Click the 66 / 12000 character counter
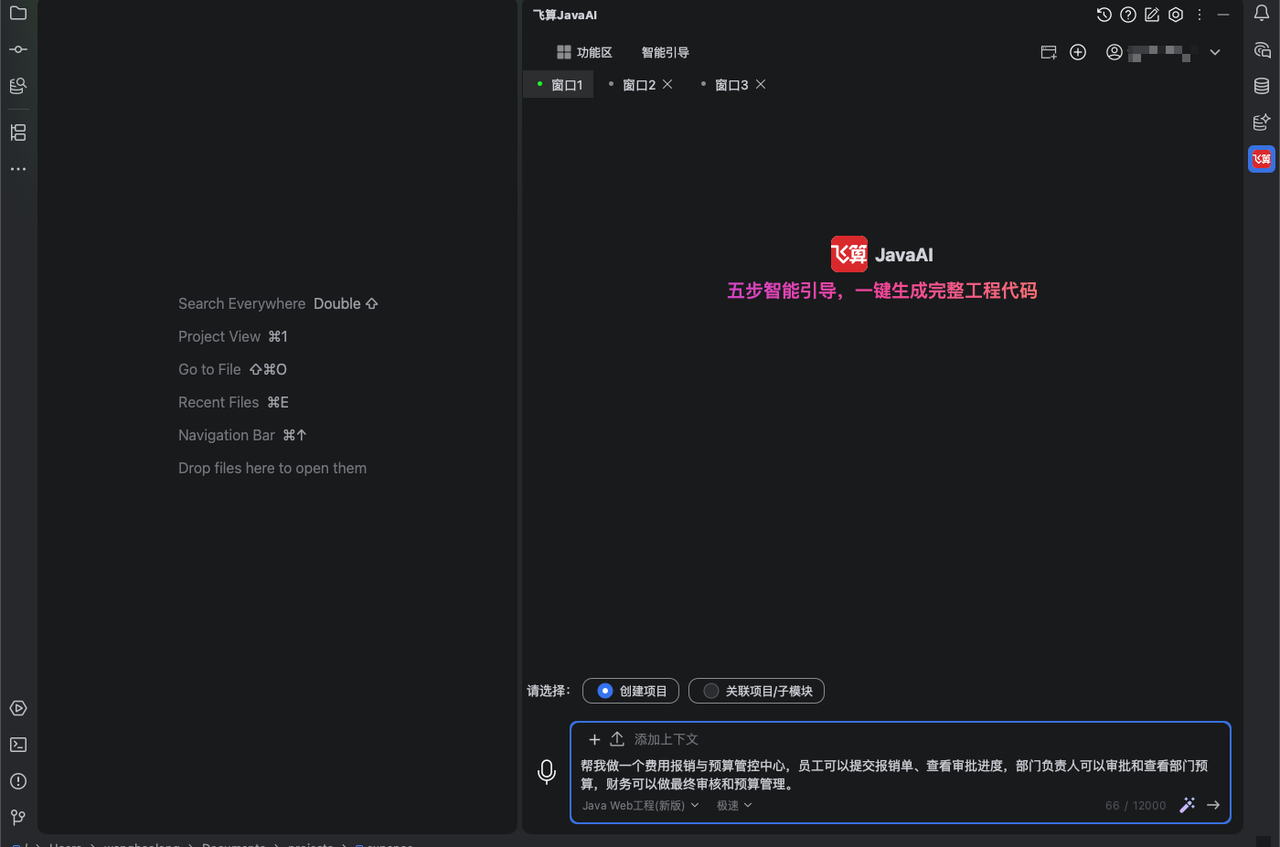This screenshot has height=847, width=1280. (1135, 806)
